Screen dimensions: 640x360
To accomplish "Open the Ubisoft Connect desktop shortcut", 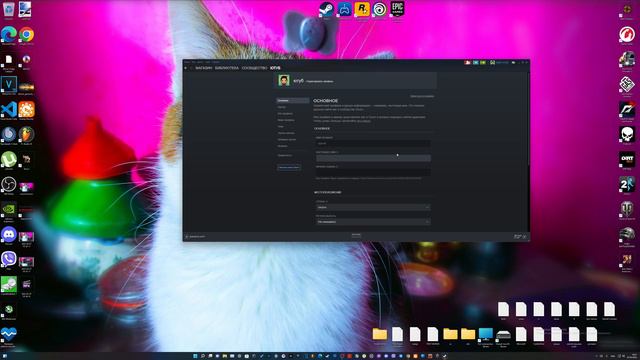I will pos(380,9).
